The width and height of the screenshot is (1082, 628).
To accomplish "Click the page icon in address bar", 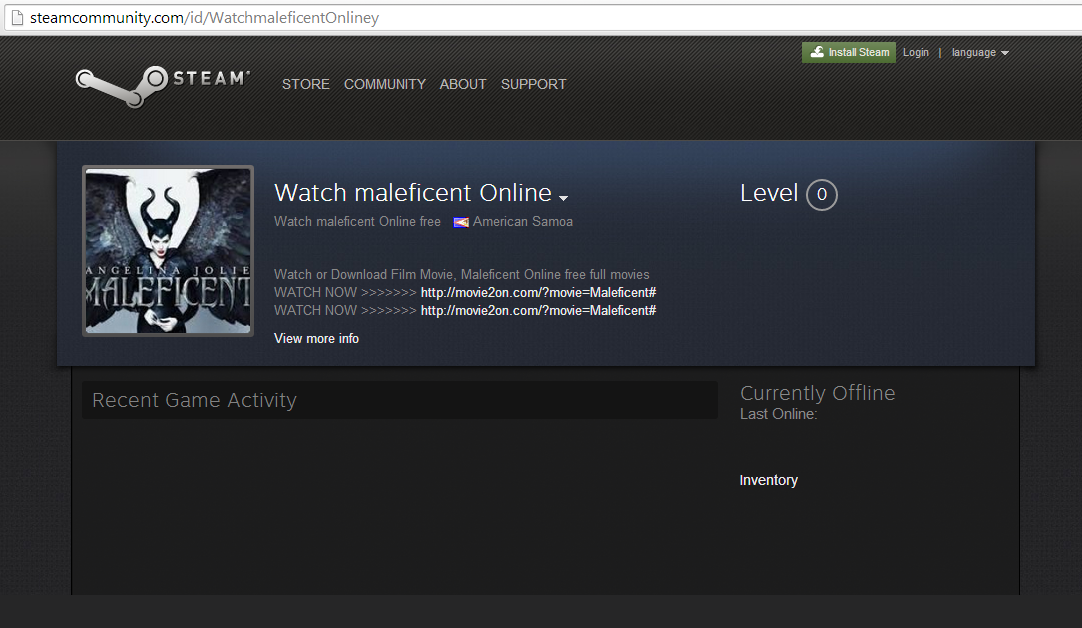I will (17, 18).
